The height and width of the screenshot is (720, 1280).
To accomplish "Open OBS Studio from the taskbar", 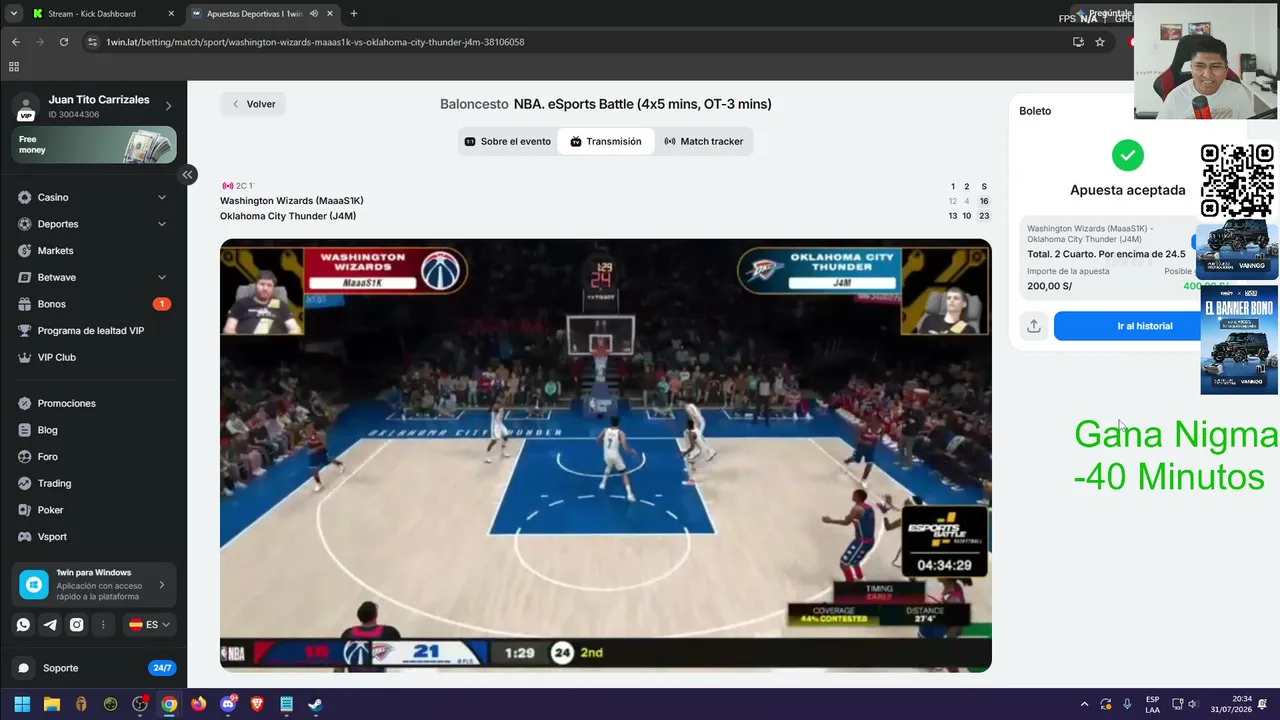I will point(140,704).
